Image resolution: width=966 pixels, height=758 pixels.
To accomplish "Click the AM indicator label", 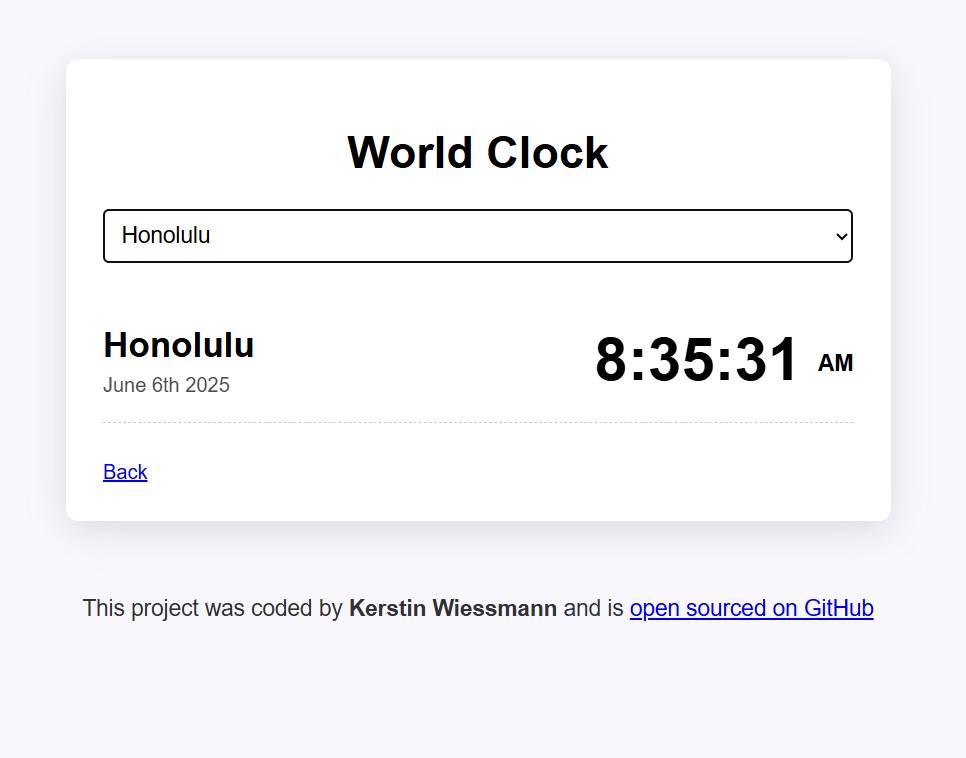I will click(835, 363).
